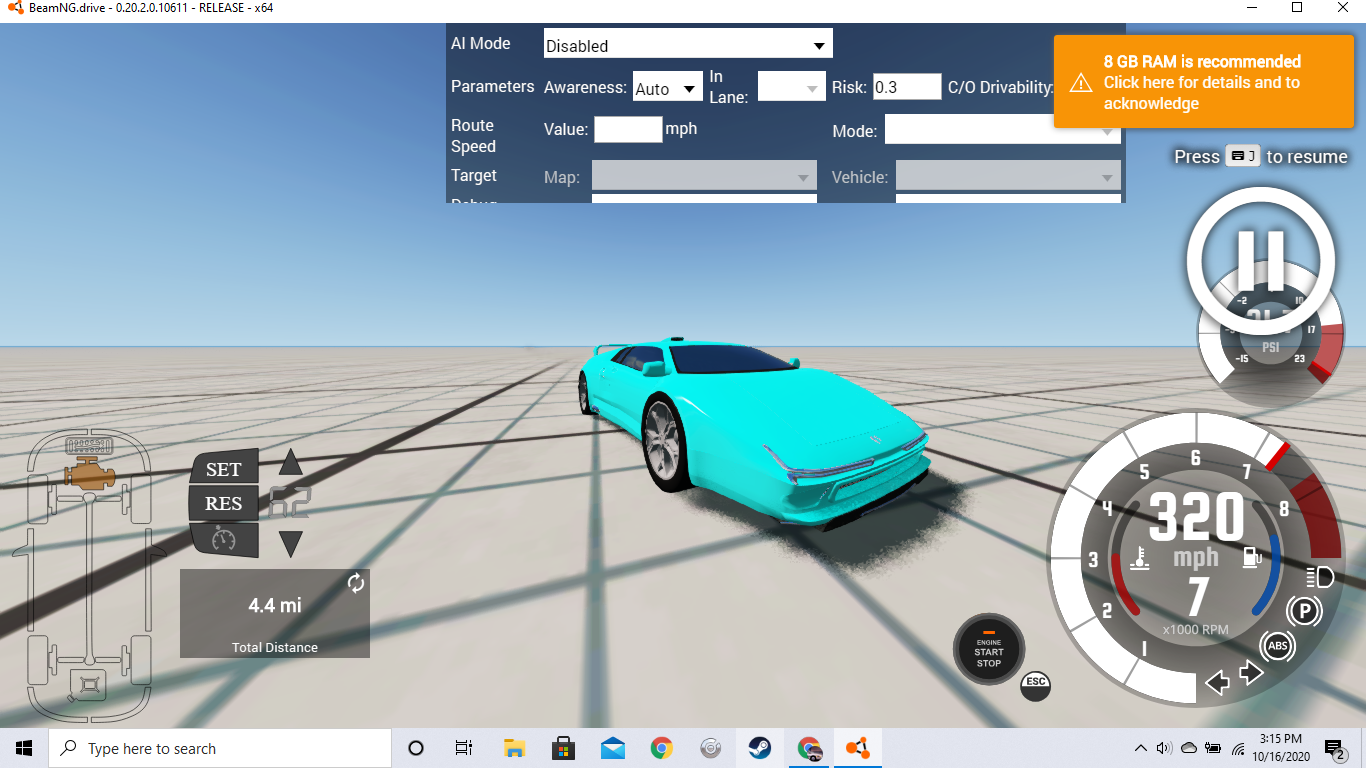Open the In Lane dropdown

tap(792, 87)
